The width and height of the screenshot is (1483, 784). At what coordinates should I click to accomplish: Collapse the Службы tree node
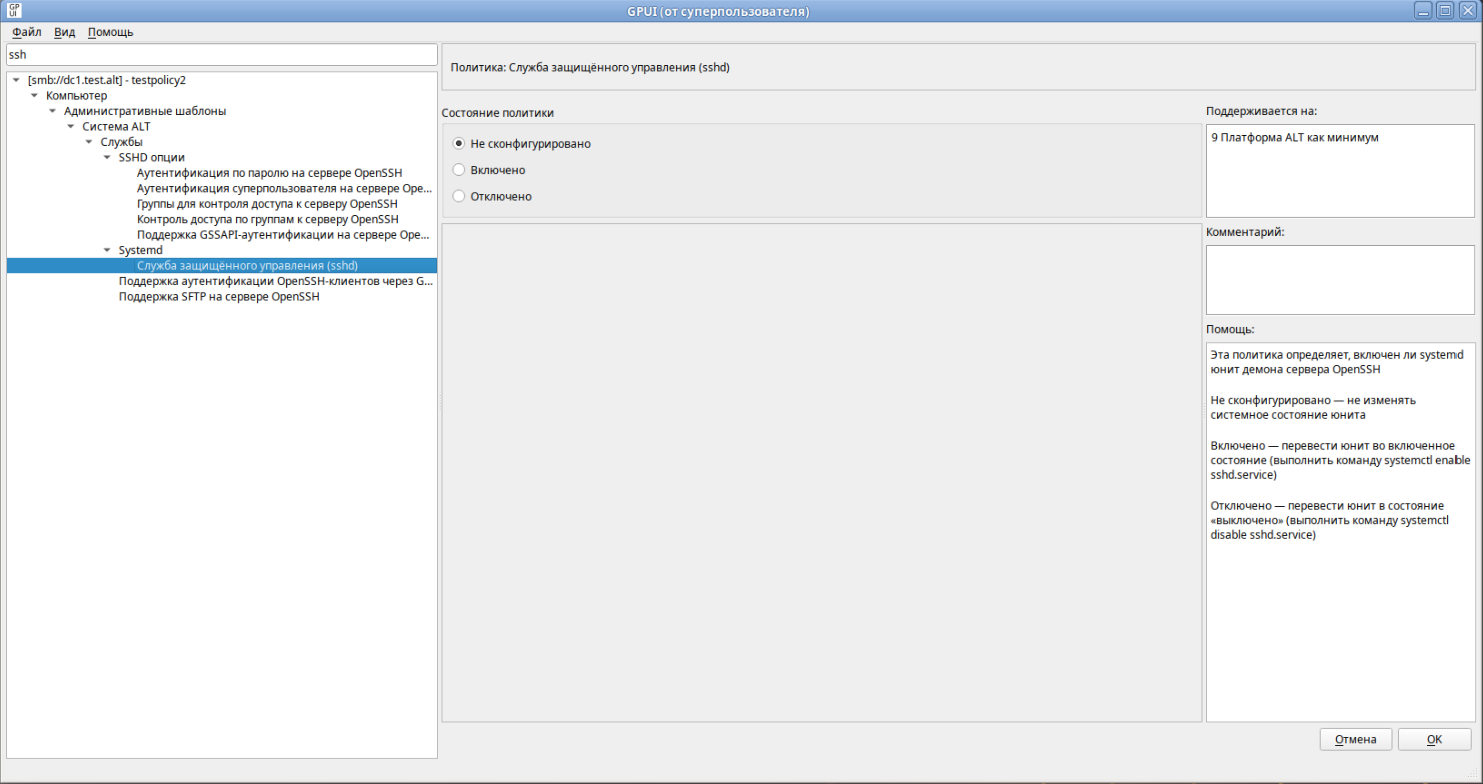click(x=89, y=142)
